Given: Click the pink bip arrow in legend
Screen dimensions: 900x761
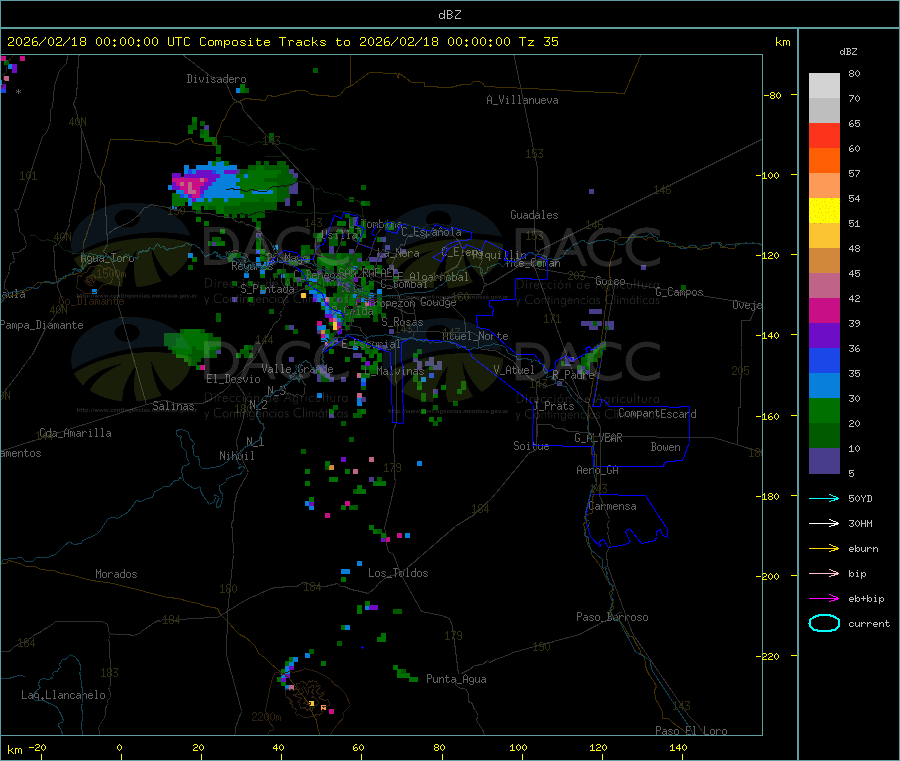Looking at the screenshot, I should 824,573.
